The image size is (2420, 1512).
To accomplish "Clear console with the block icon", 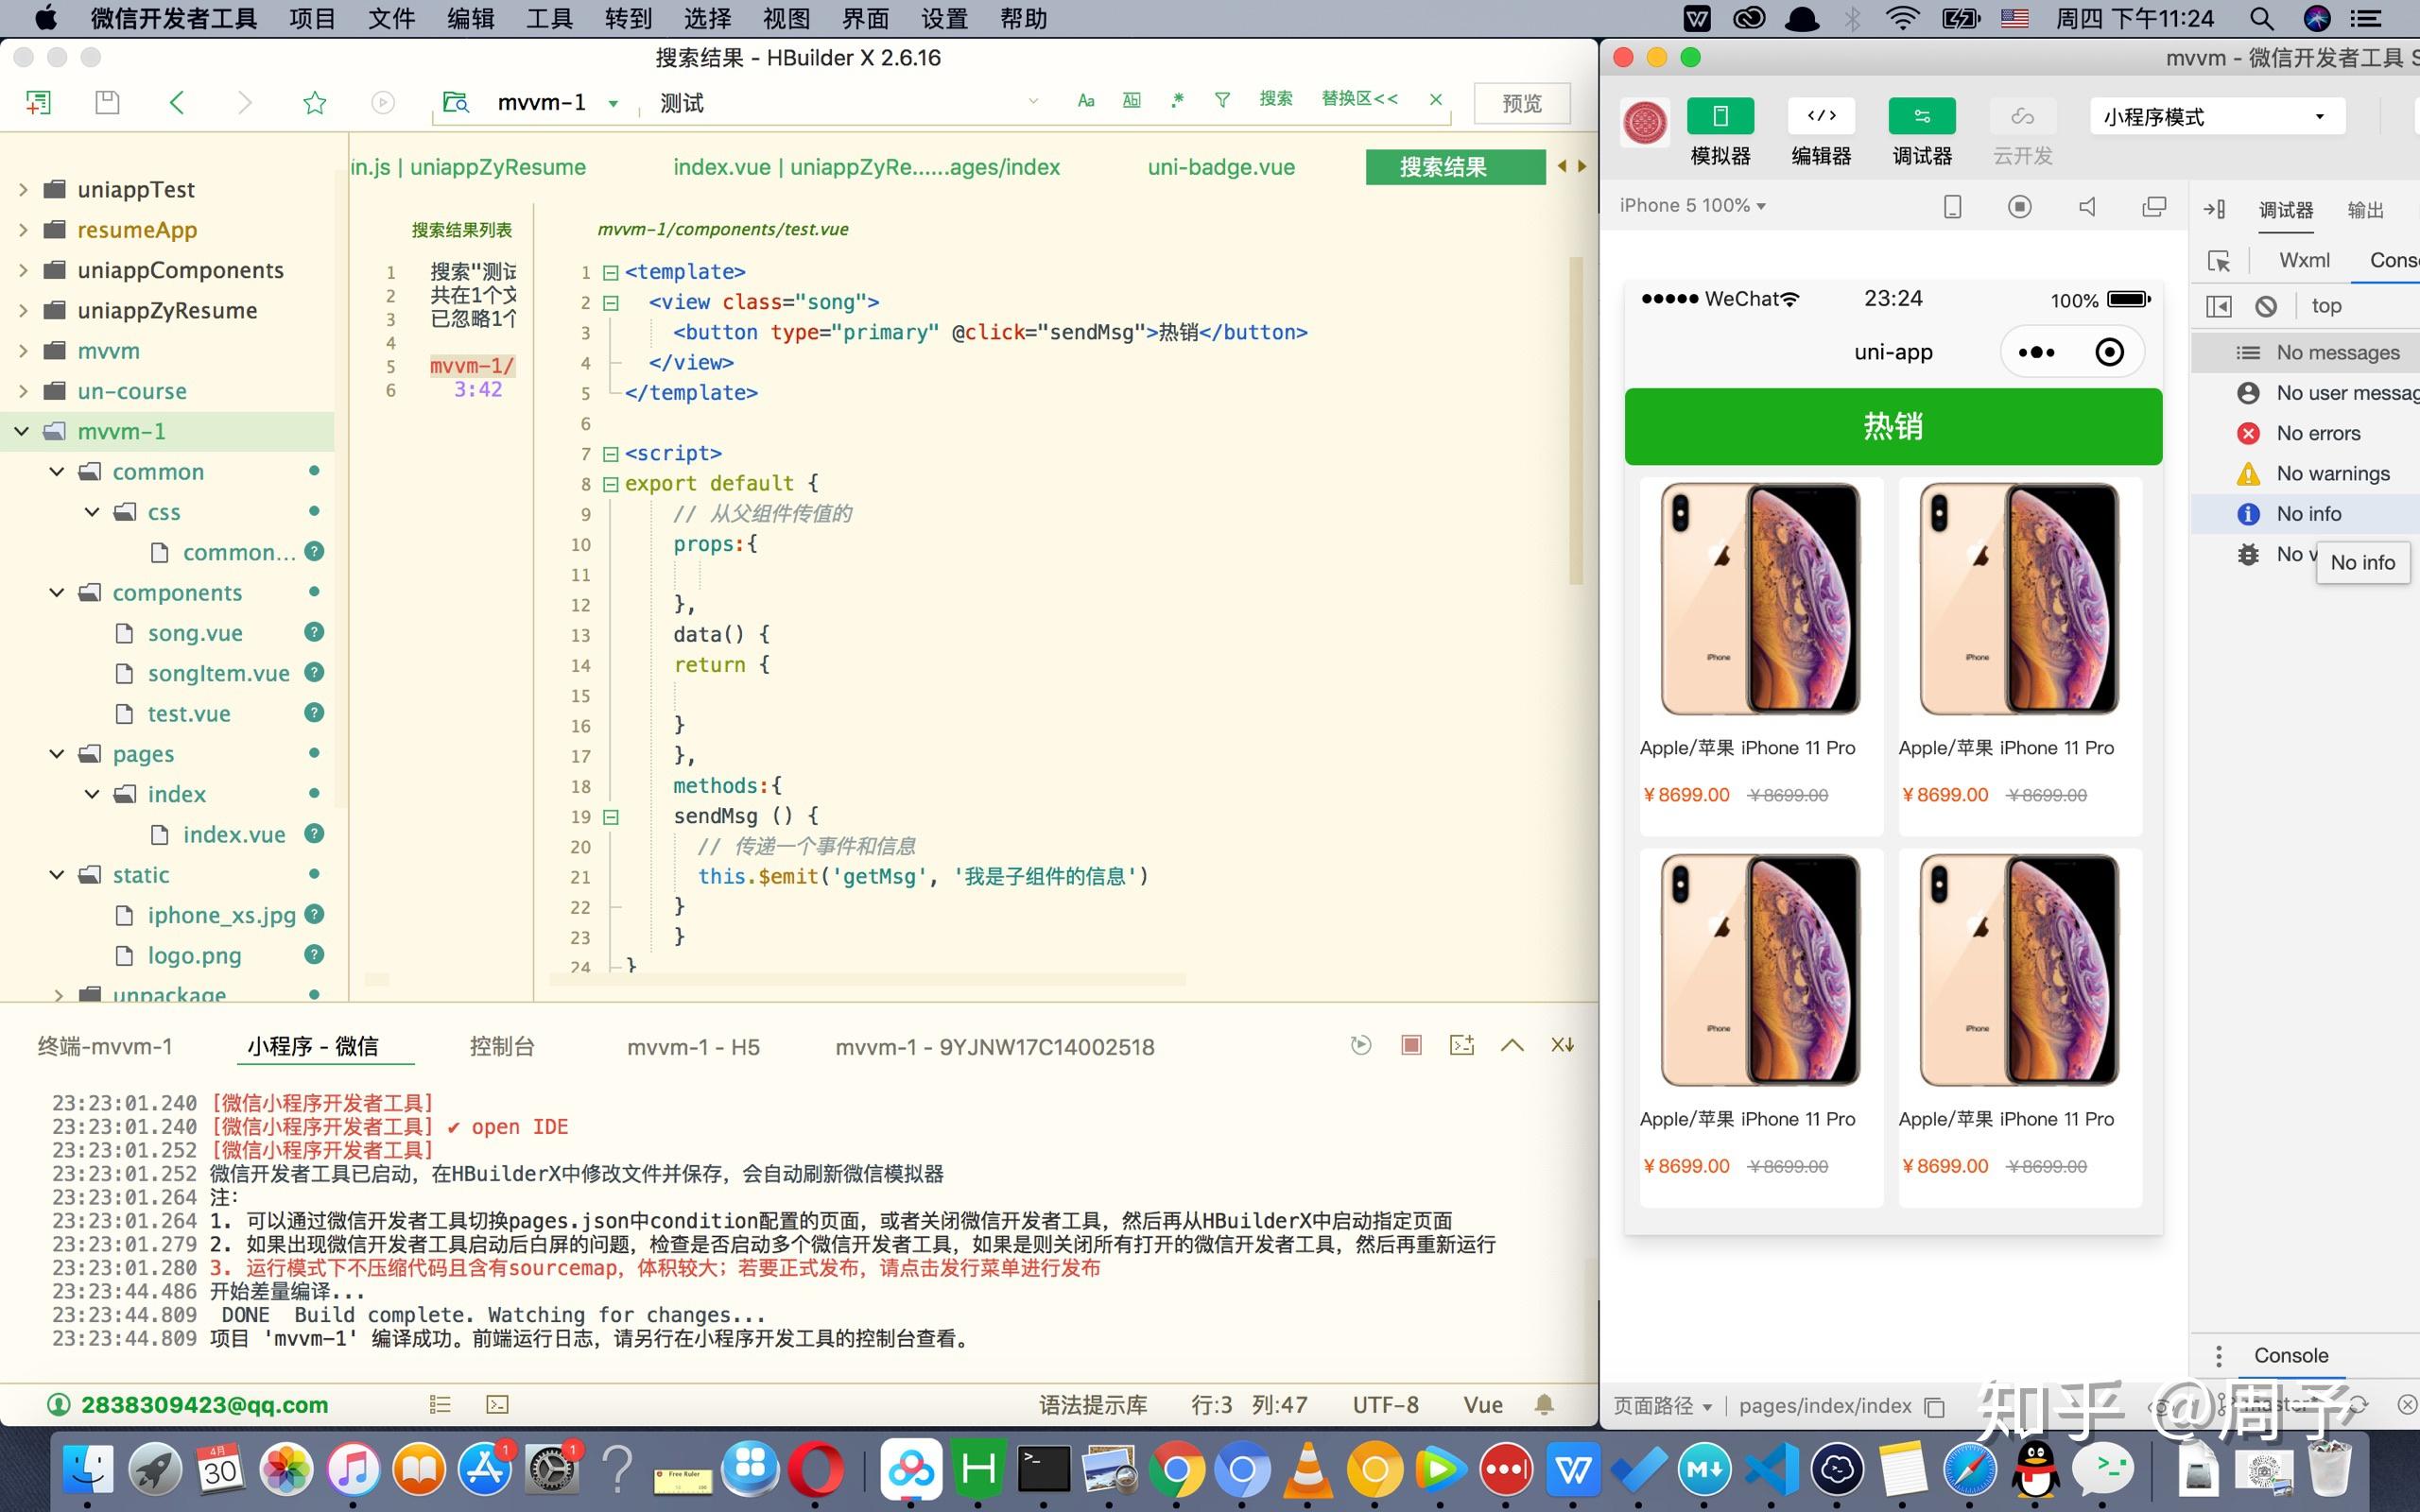I will [x=2267, y=306].
